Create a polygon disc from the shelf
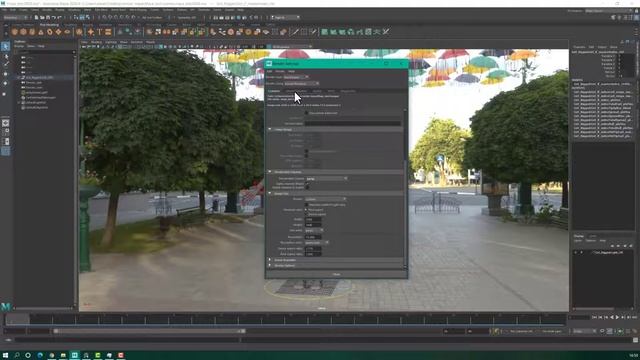640x360 pixels. tap(67, 32)
